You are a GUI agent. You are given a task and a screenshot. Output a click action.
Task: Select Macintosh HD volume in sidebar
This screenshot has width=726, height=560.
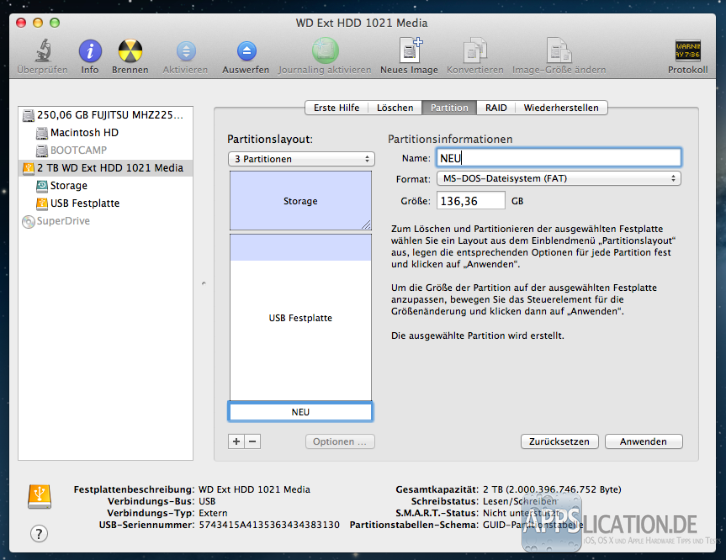coord(106,133)
